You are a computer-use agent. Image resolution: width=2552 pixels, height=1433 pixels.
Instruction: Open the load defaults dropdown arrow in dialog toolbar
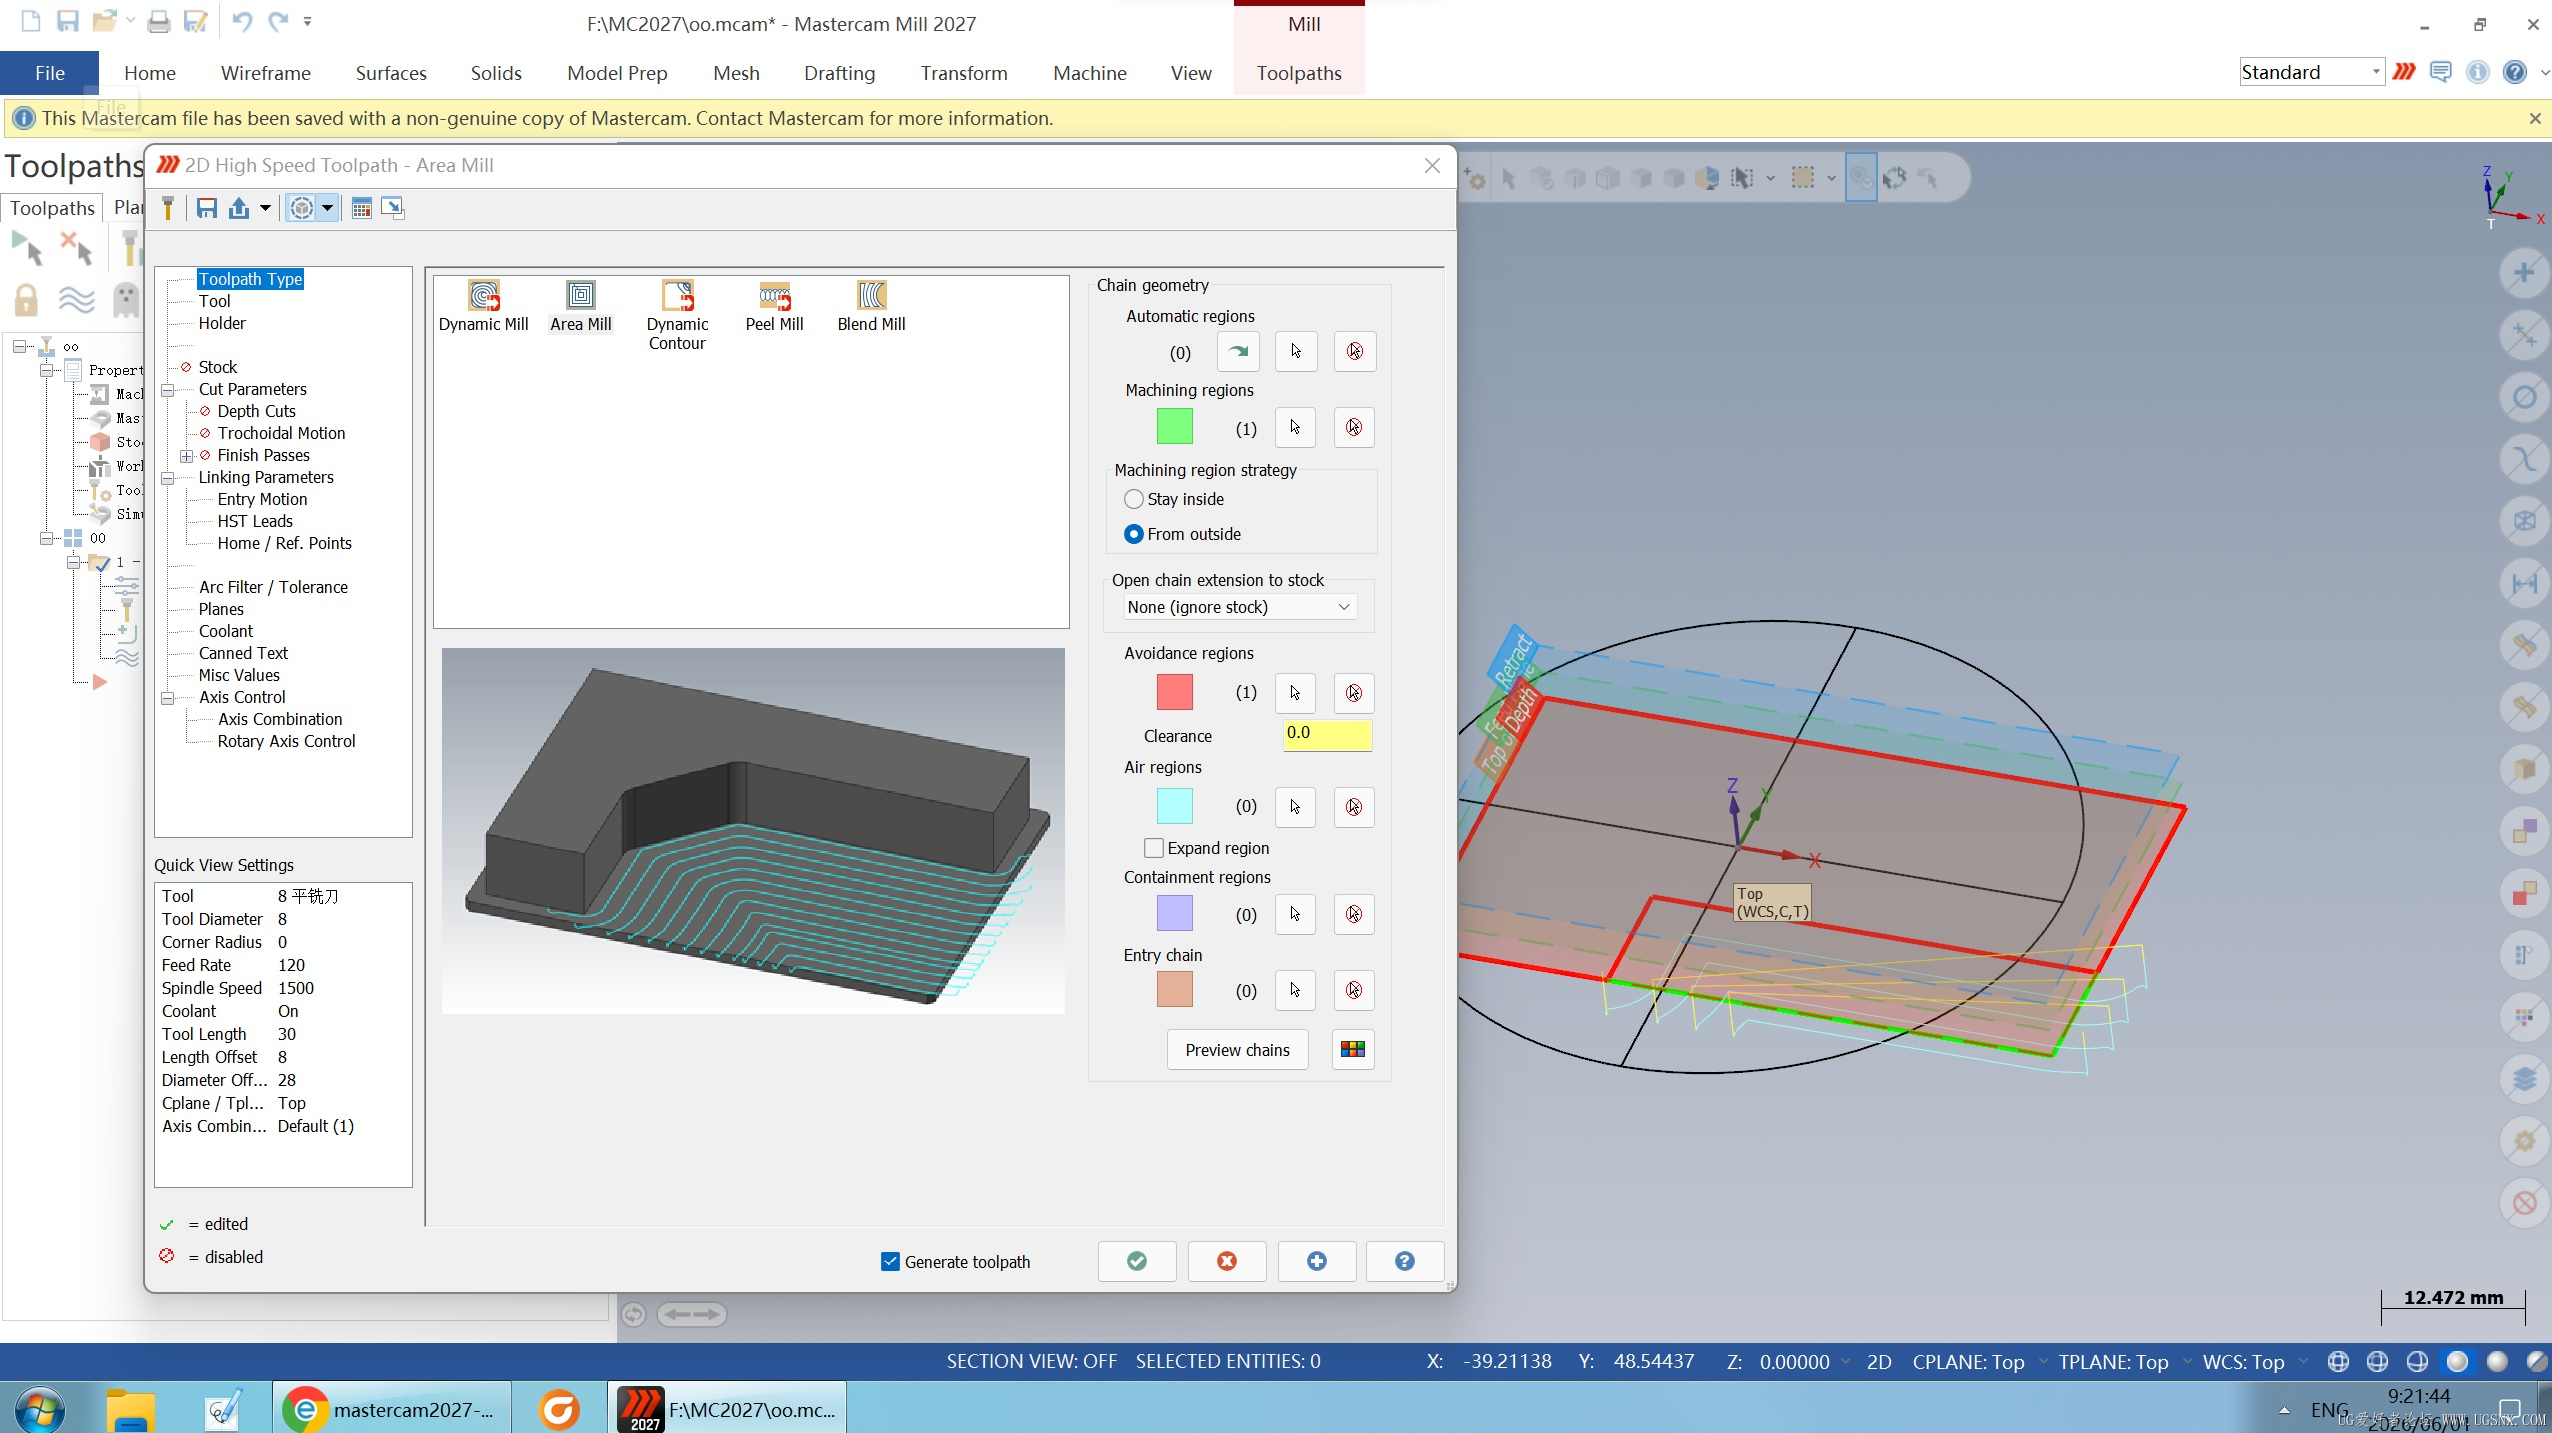(265, 208)
